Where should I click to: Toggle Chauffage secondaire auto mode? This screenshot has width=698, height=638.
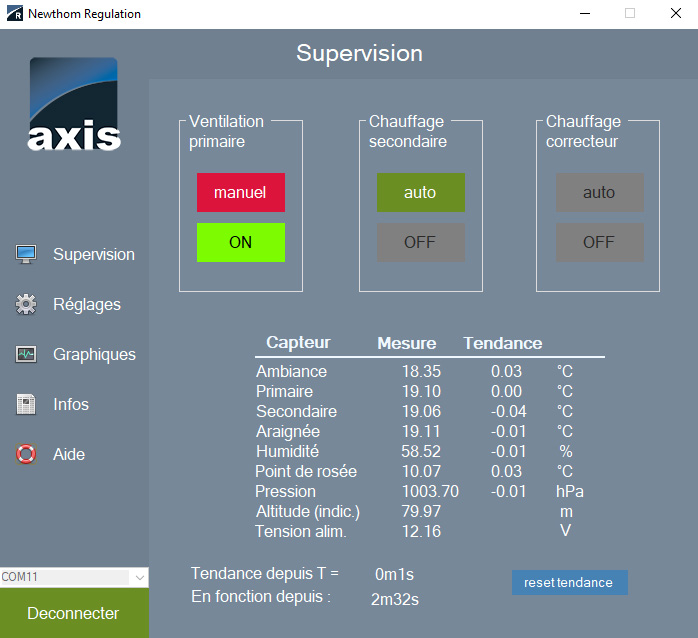point(420,192)
